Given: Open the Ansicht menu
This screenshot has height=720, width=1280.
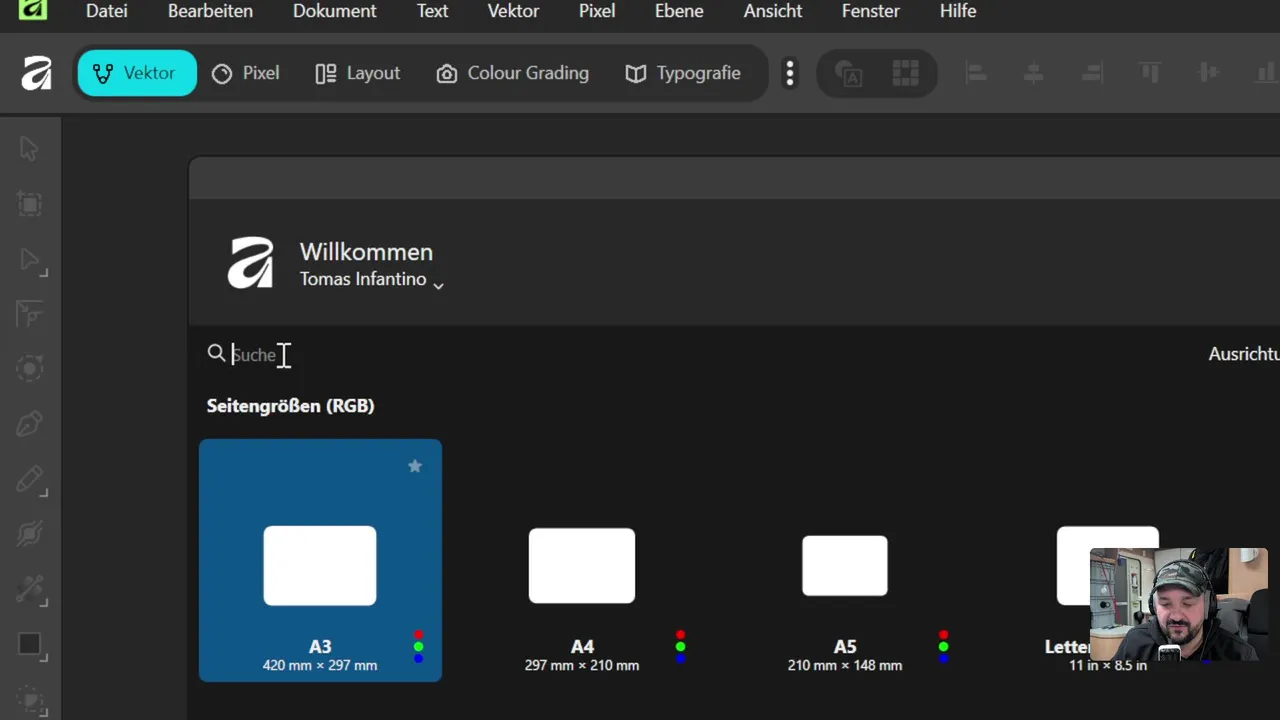Looking at the screenshot, I should coord(773,11).
